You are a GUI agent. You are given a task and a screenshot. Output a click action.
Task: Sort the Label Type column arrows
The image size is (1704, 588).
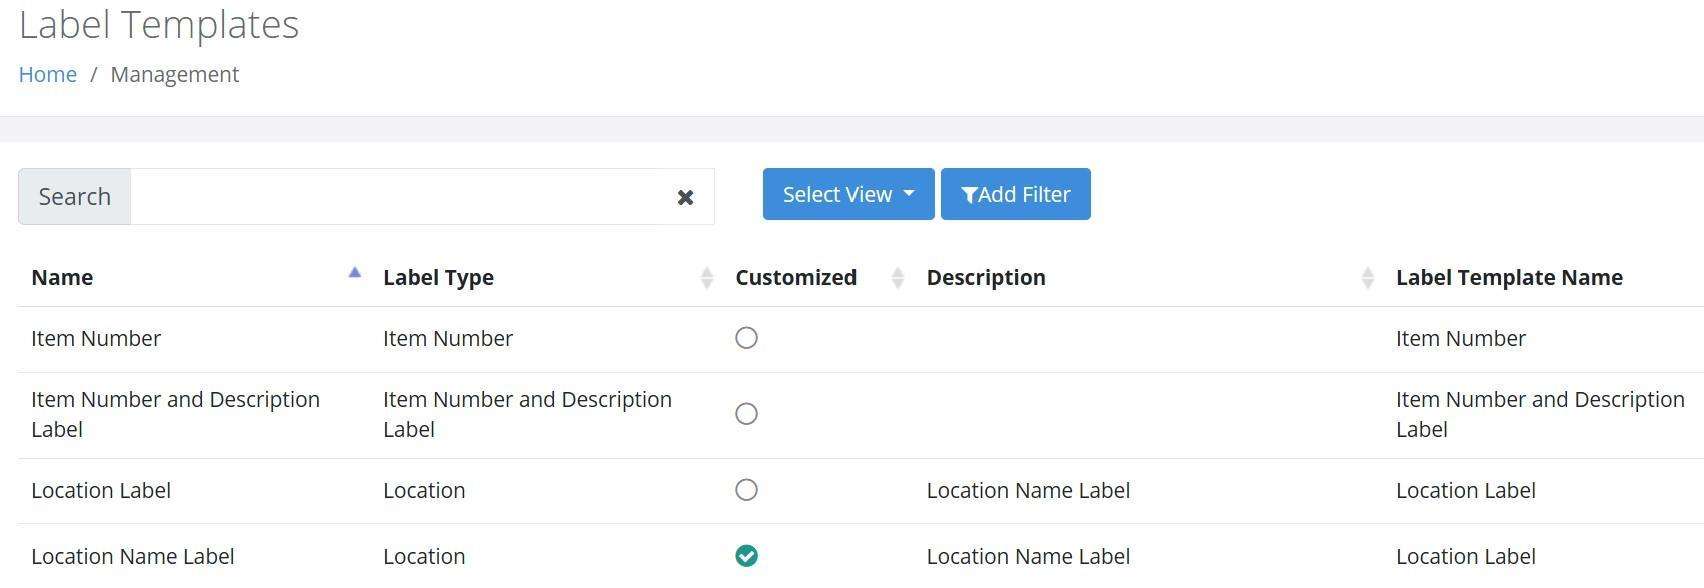[x=707, y=278]
